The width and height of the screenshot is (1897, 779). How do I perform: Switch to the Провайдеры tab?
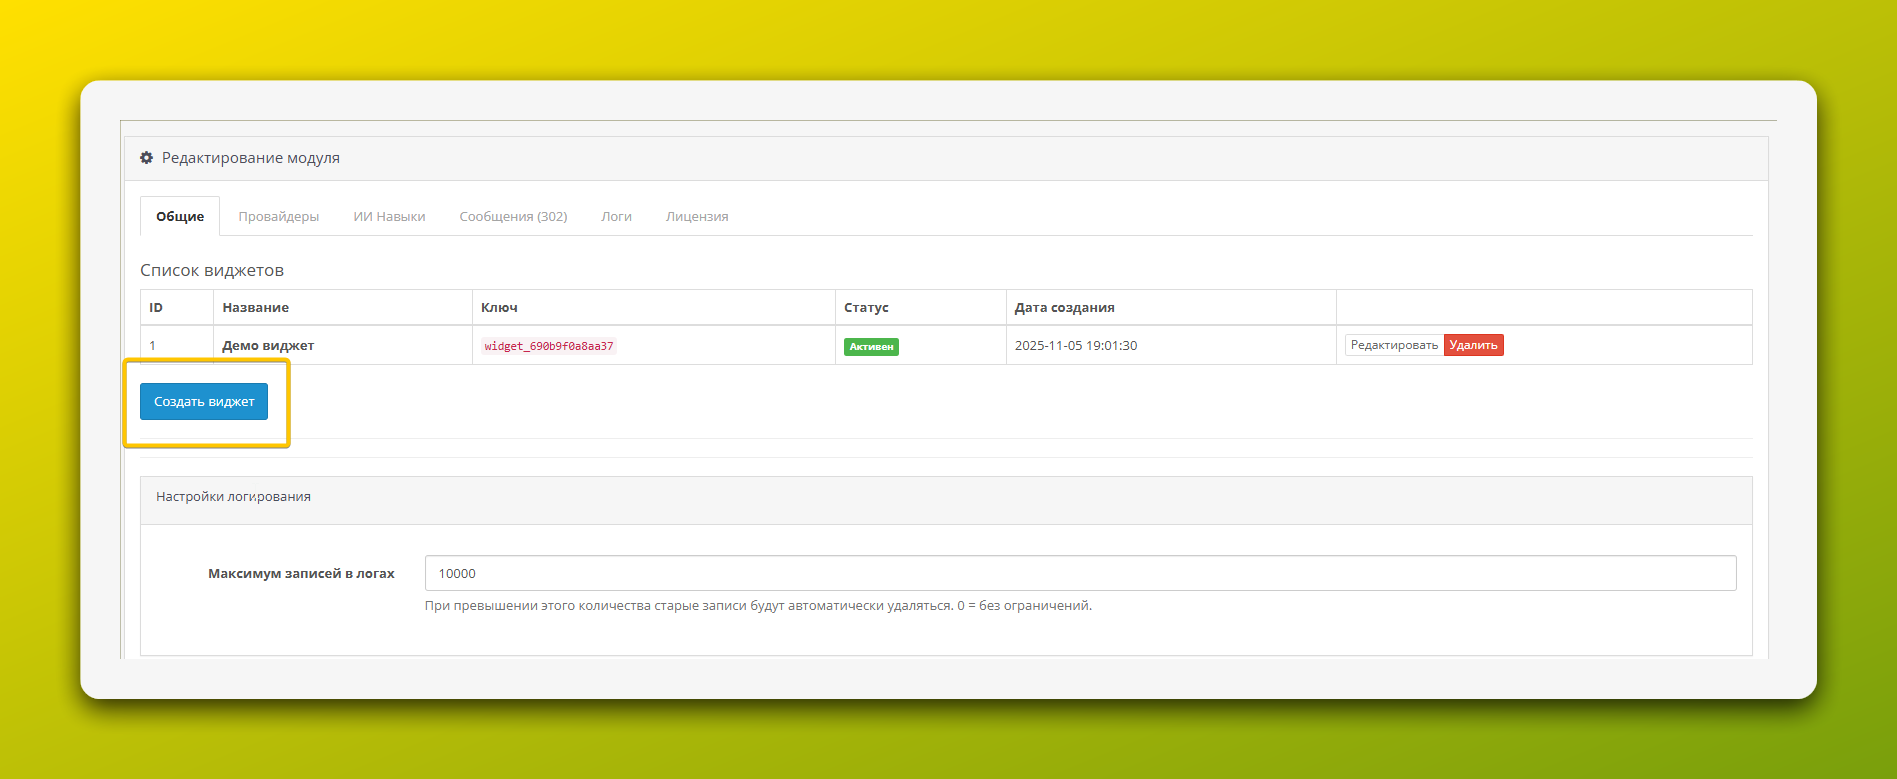pyautogui.click(x=278, y=216)
